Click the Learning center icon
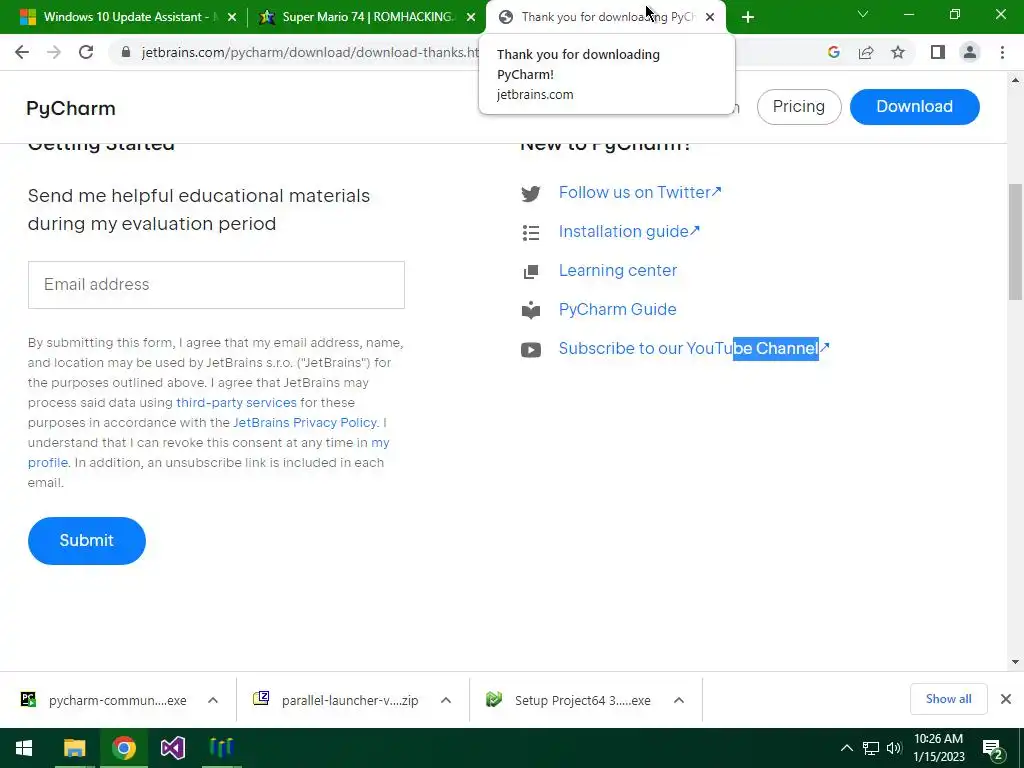The height and width of the screenshot is (768, 1024). (x=531, y=272)
